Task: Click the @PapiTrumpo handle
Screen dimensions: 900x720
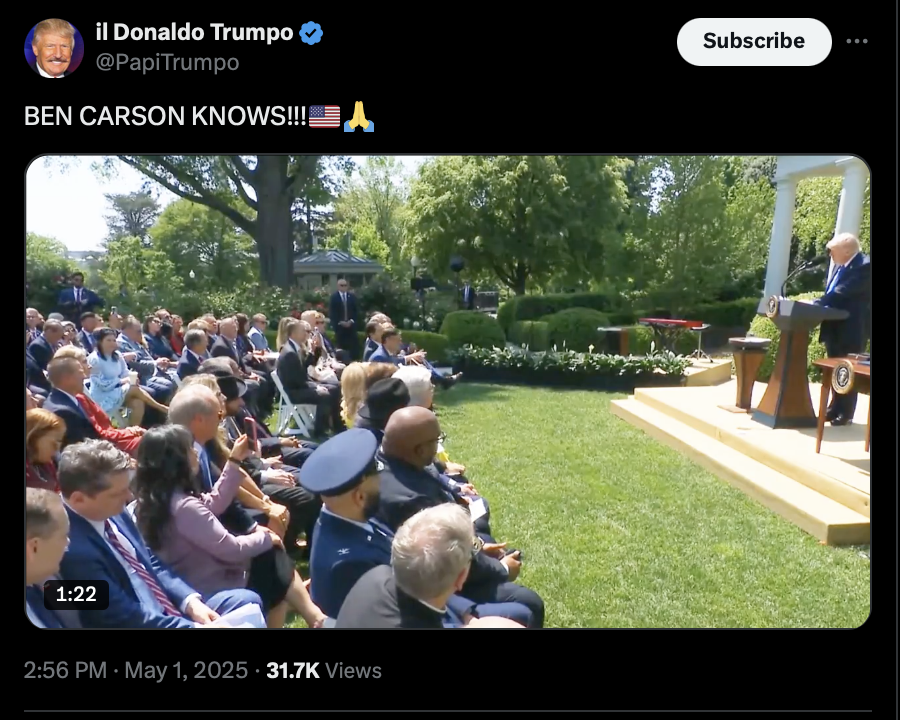Action: pos(167,62)
